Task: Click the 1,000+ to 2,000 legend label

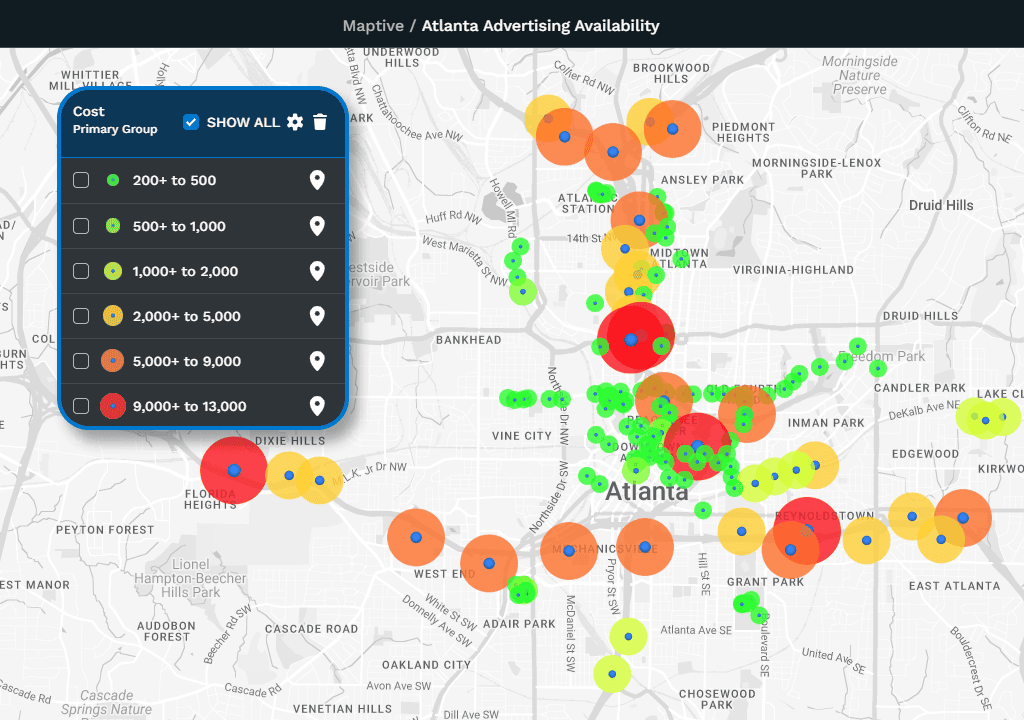Action: [x=185, y=271]
